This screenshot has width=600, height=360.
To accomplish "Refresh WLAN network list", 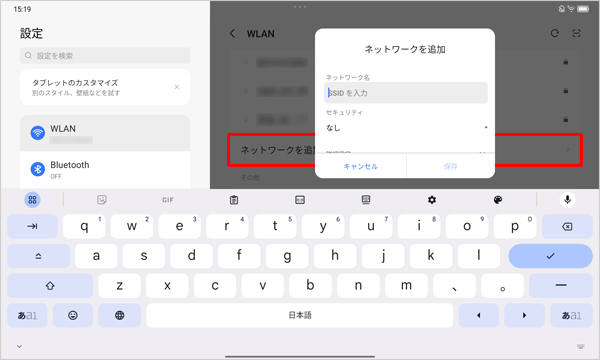I will [554, 34].
